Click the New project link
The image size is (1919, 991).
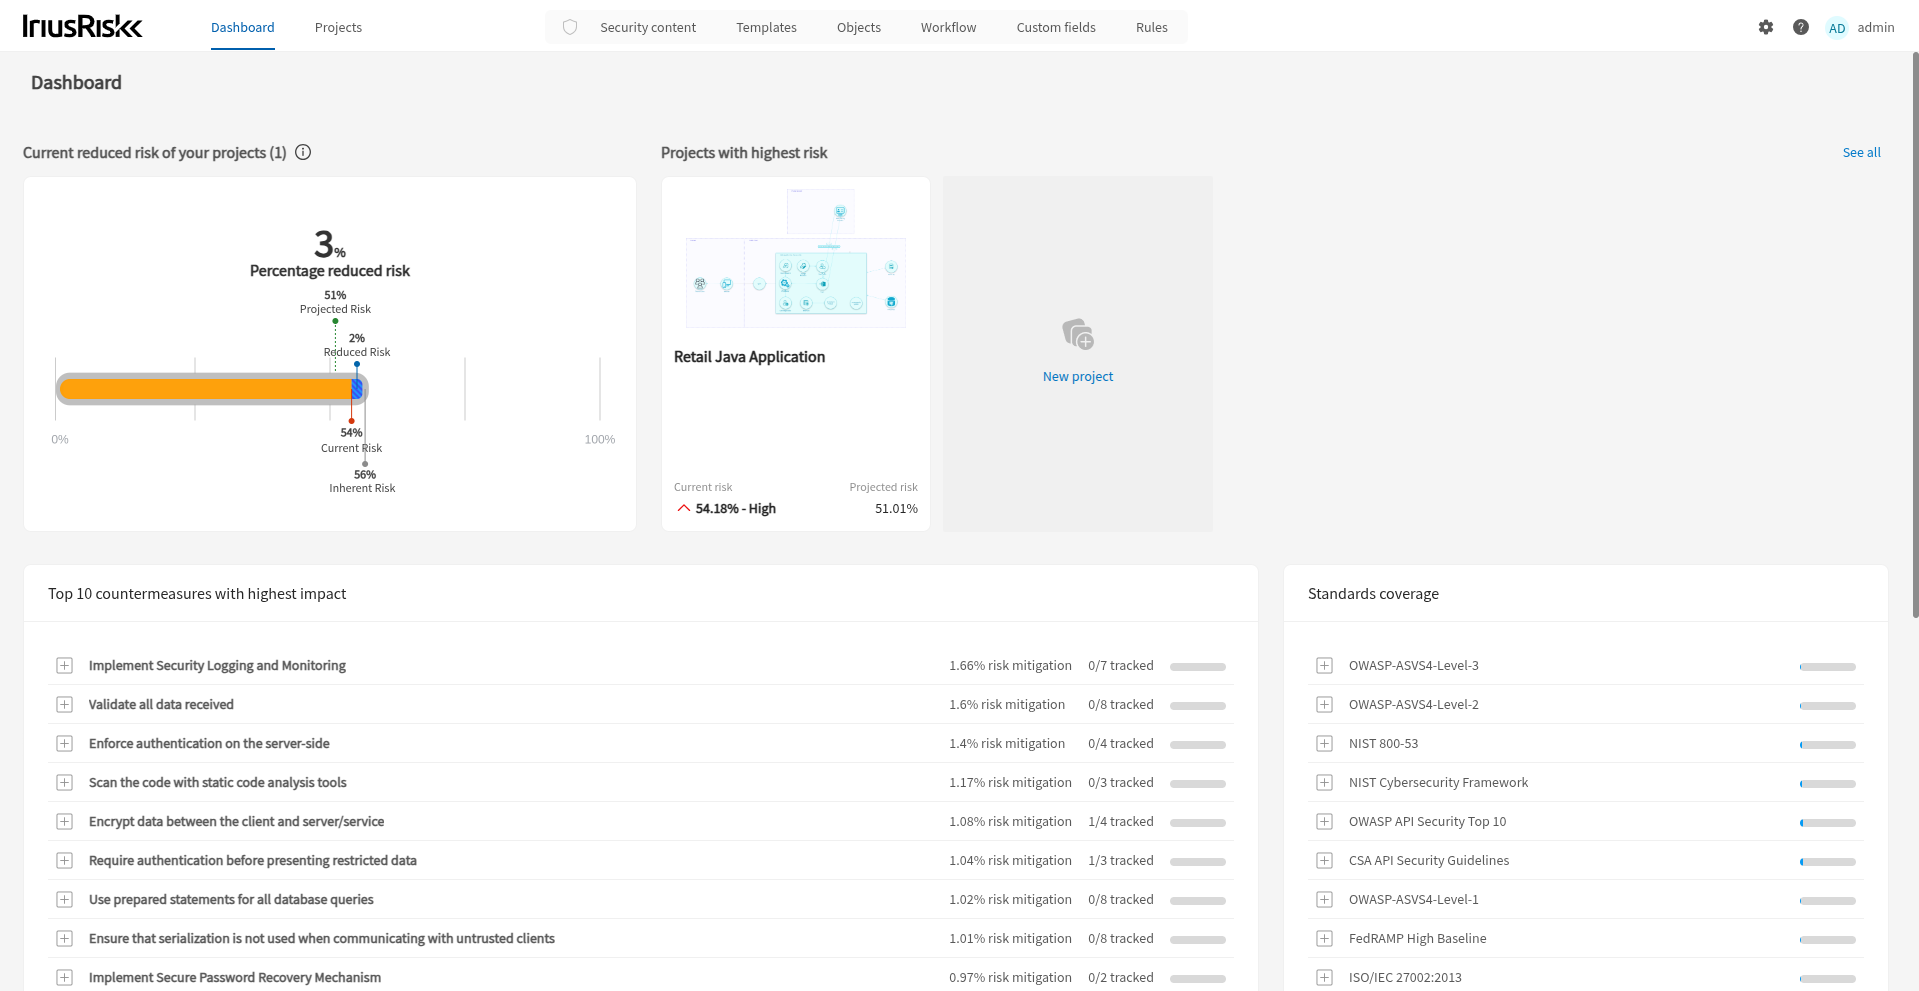pos(1077,376)
